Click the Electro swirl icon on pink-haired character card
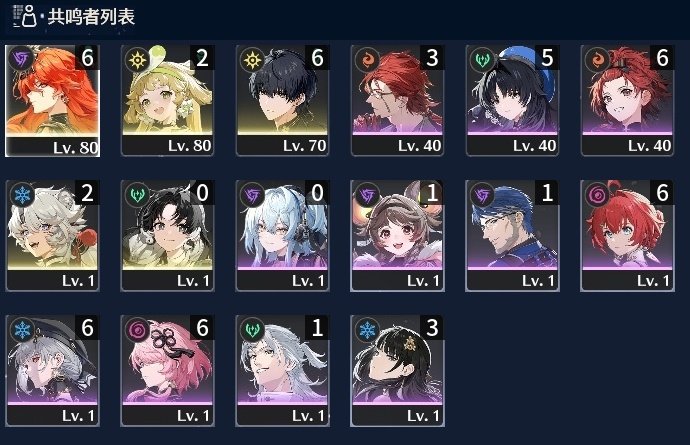Image resolution: width=690 pixels, height=445 pixels. click(x=137, y=329)
